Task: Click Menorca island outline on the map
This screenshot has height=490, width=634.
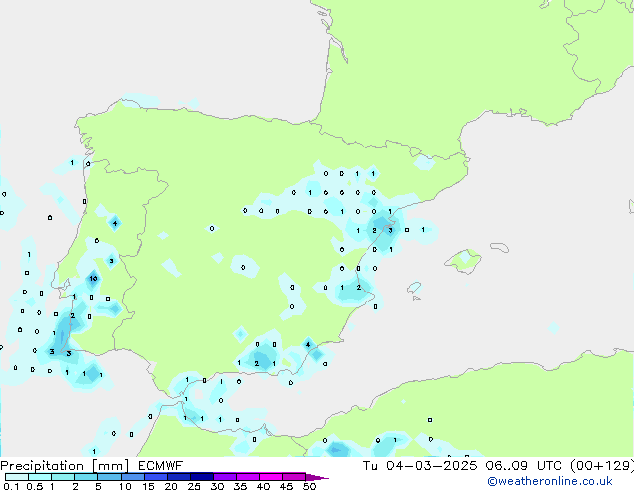Action: click(x=499, y=247)
